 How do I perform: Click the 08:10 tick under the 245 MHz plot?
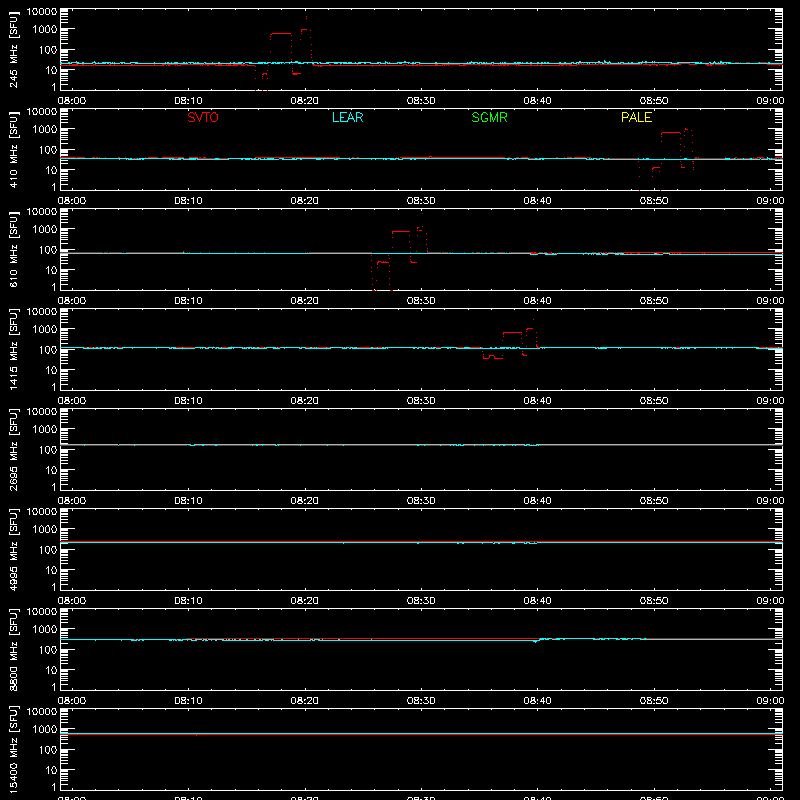(x=188, y=101)
